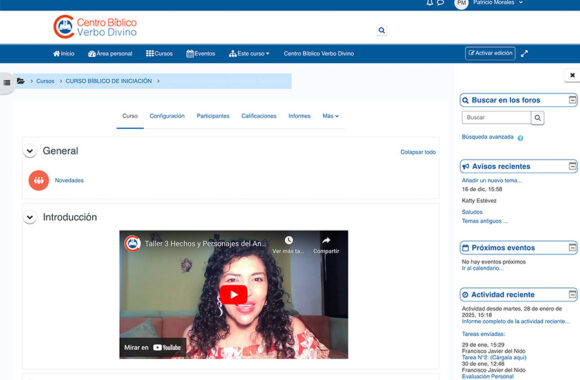Click the Próximos eventos calendar icon
Image resolution: width=580 pixels, height=380 pixels.
coord(466,248)
